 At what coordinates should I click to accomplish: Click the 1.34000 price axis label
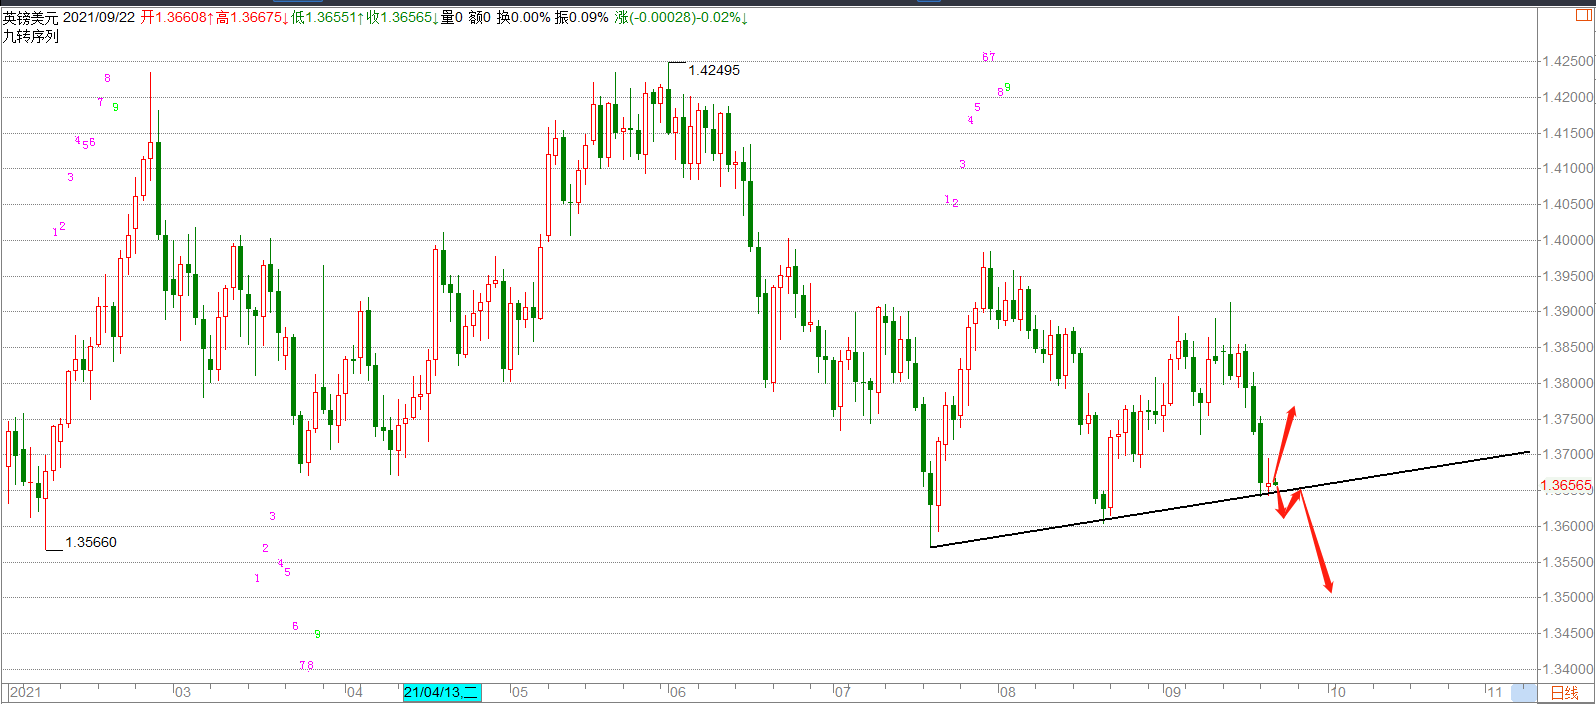point(1567,669)
